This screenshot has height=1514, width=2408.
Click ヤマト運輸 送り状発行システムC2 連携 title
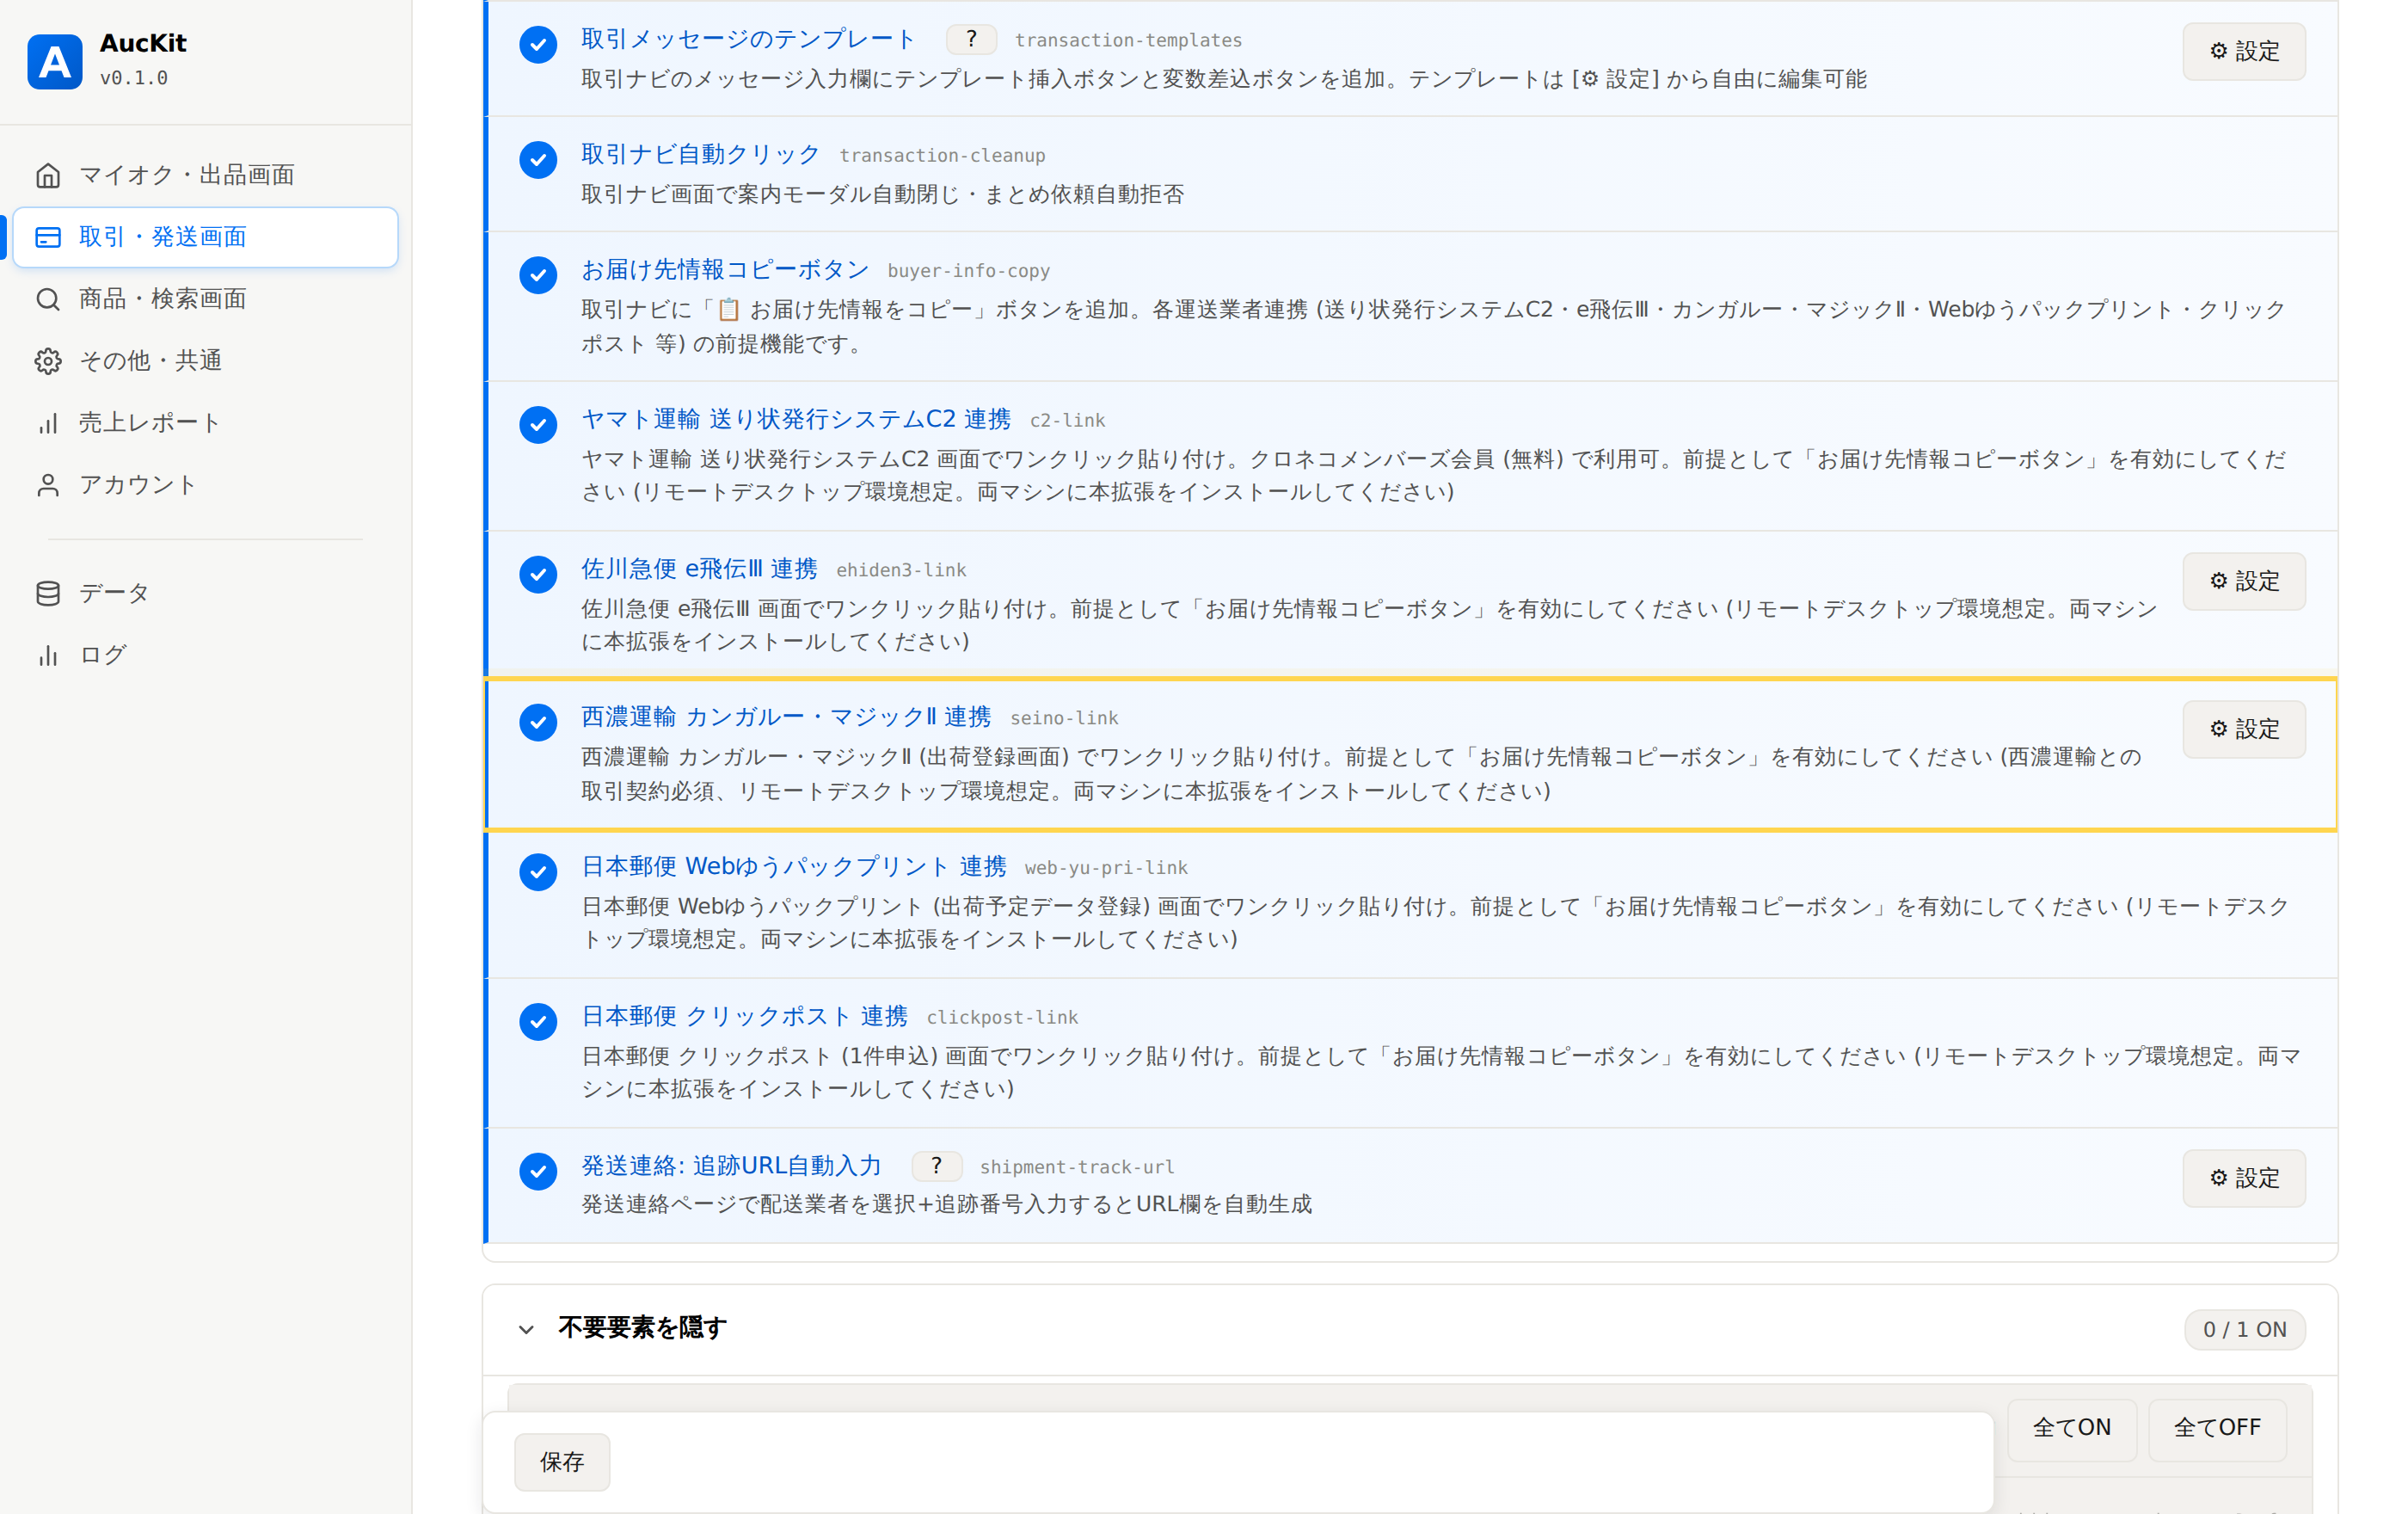click(796, 419)
